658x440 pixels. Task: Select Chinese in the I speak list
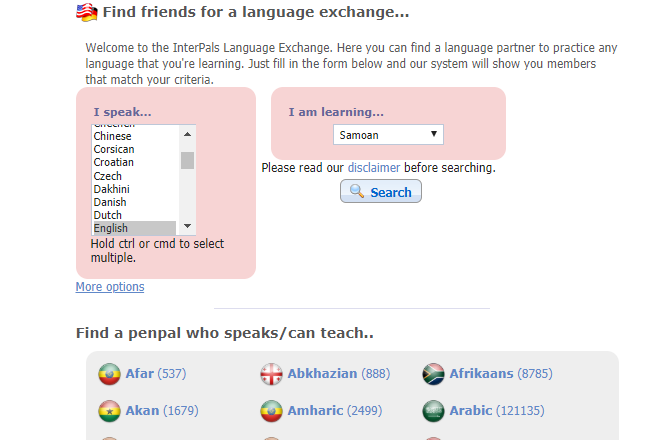[113, 136]
